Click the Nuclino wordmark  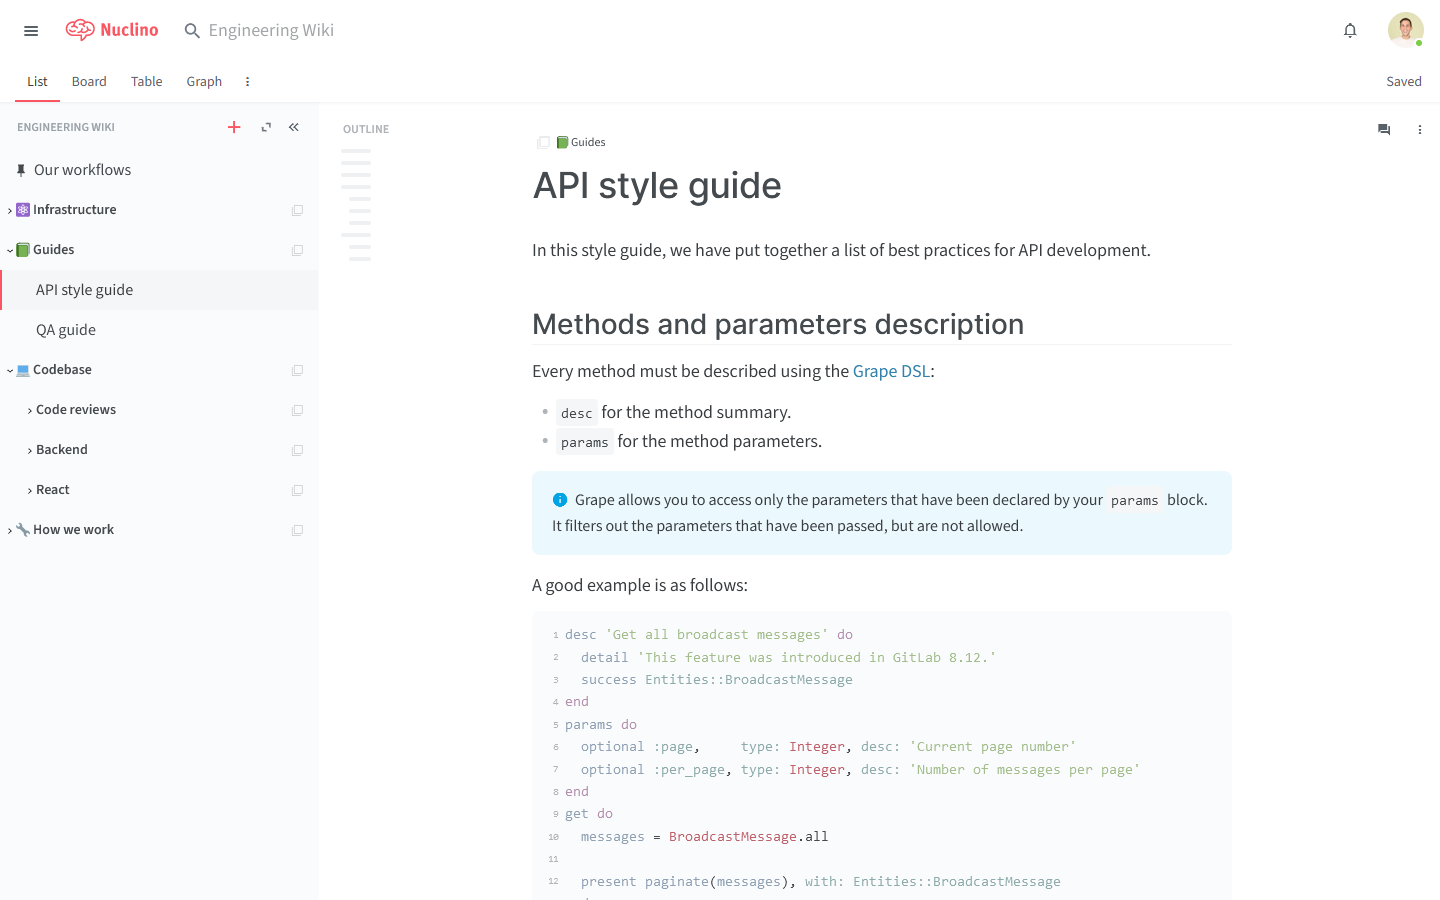tap(129, 30)
